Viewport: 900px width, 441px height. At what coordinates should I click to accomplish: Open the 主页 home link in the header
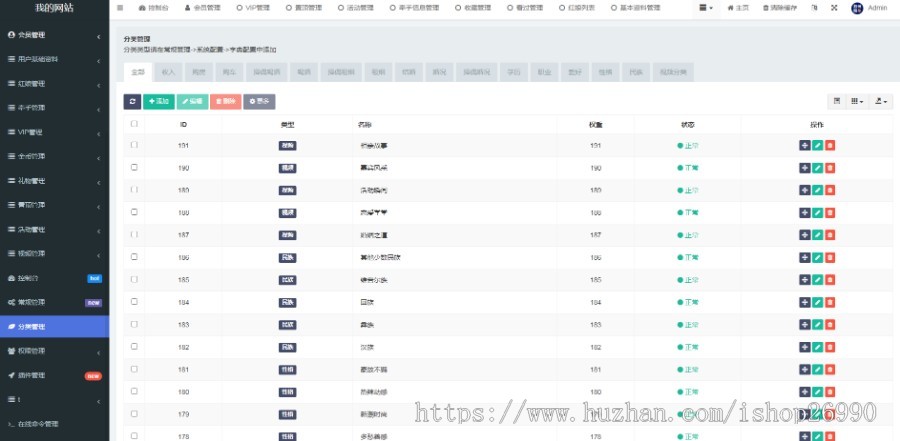click(x=738, y=8)
